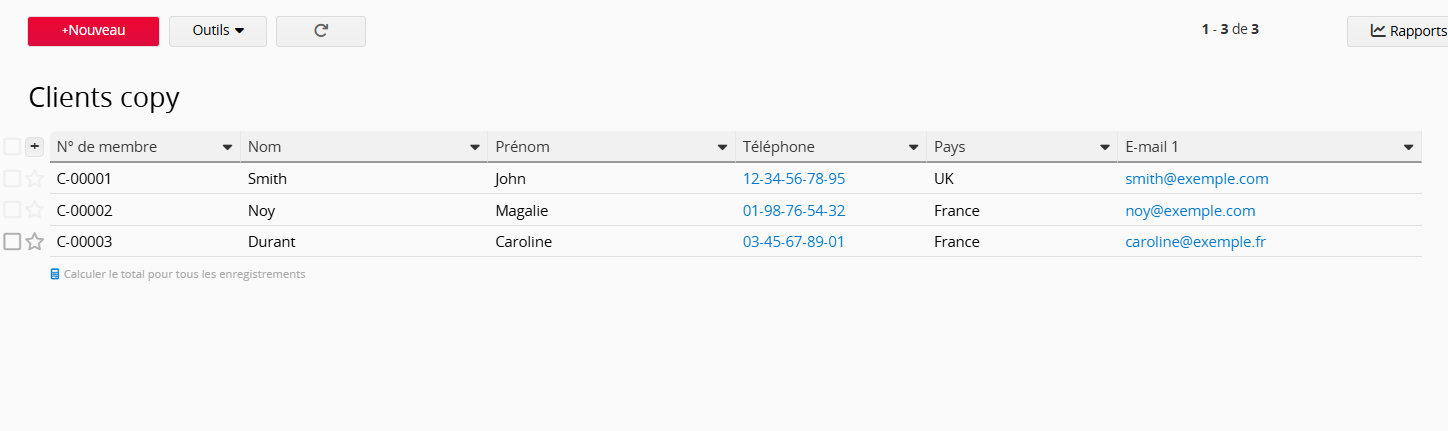Toggle the select-all checkbox in header
Image resolution: width=1448 pixels, height=431 pixels.
12,147
